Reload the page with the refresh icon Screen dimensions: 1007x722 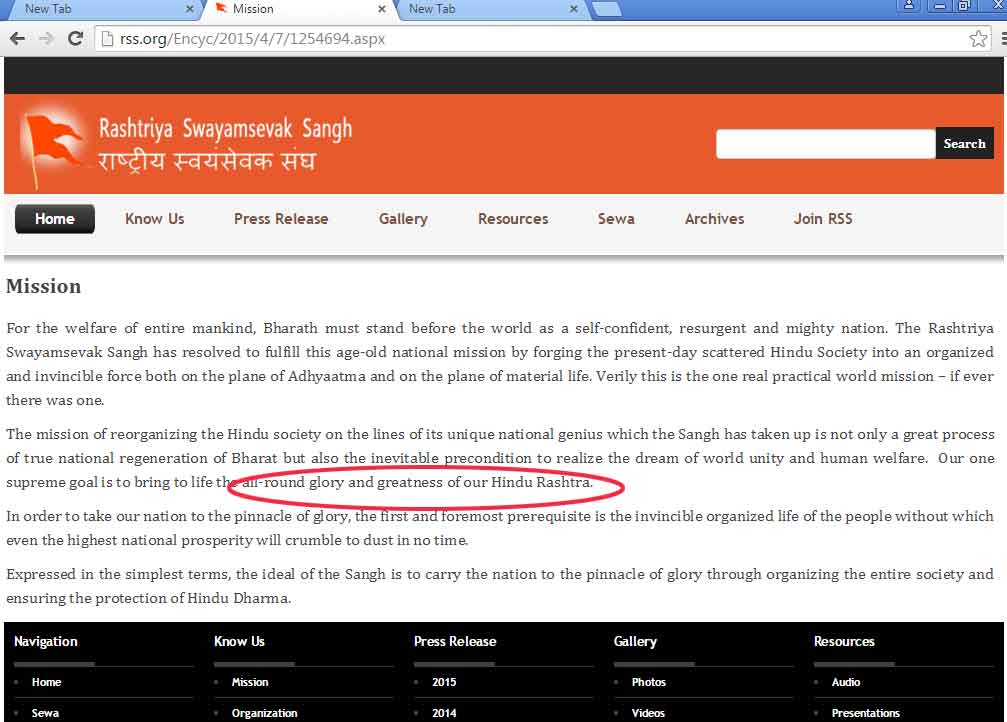(x=75, y=39)
